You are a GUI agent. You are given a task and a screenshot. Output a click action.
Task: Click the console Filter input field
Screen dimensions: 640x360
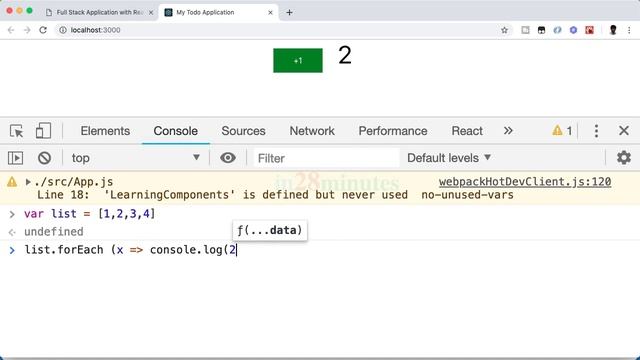[x=326, y=158]
